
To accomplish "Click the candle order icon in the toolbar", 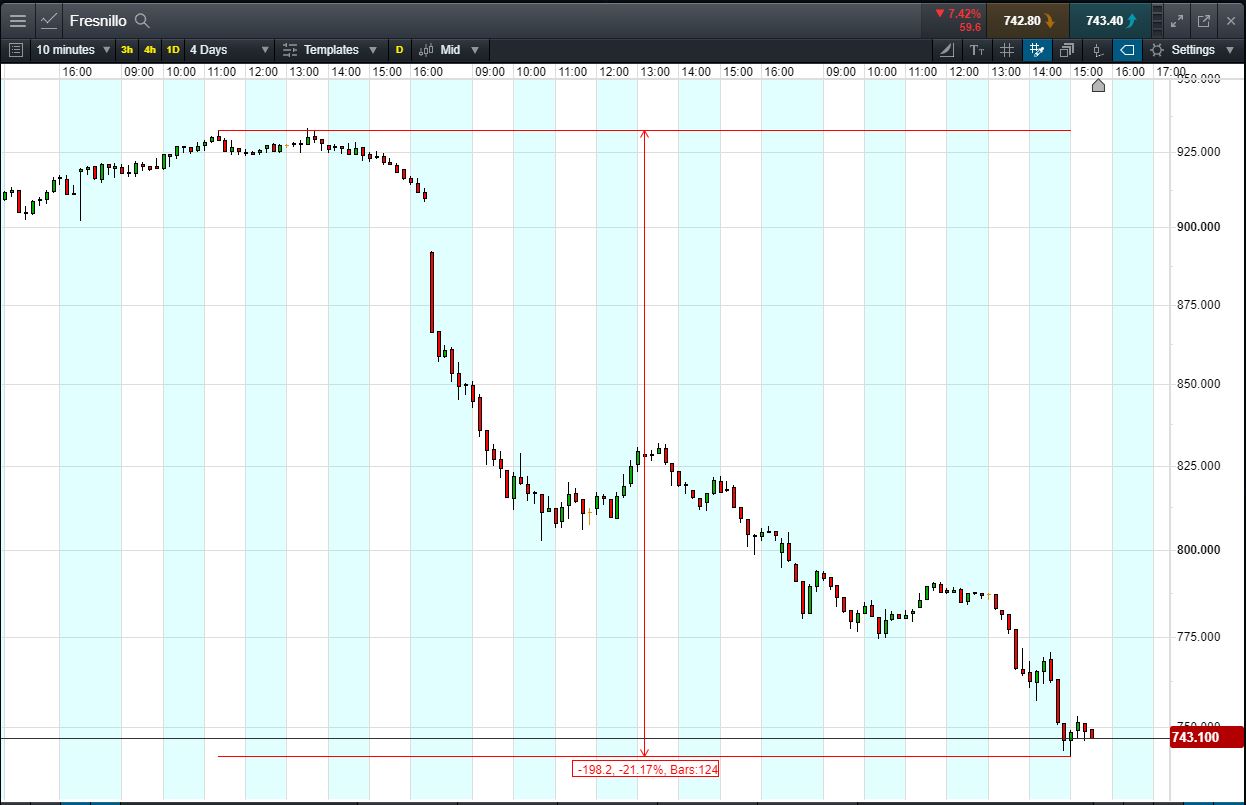I will 1097,50.
